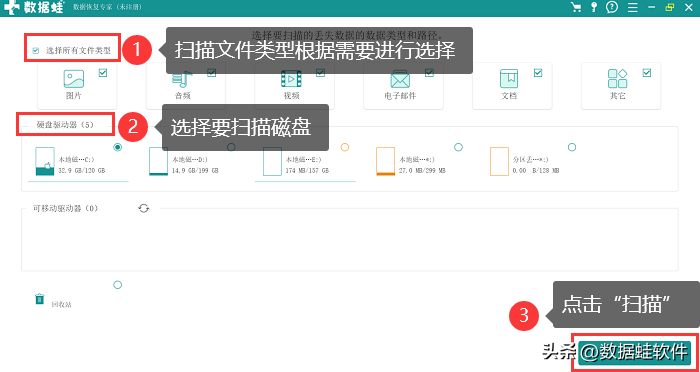Click the 文档 document type icon
This screenshot has width=700, height=372.
509,79
